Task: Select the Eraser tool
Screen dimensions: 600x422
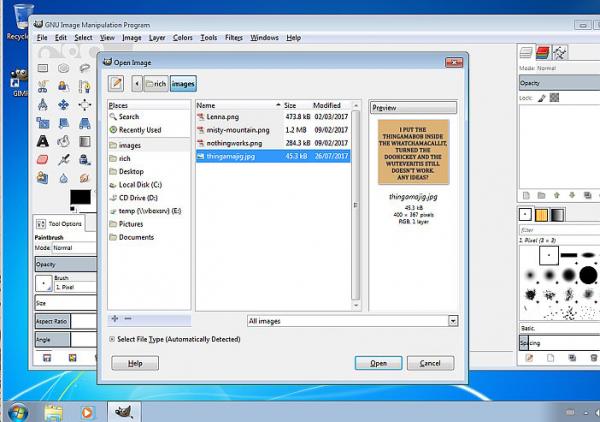Action: pyautogui.click(x=43, y=159)
